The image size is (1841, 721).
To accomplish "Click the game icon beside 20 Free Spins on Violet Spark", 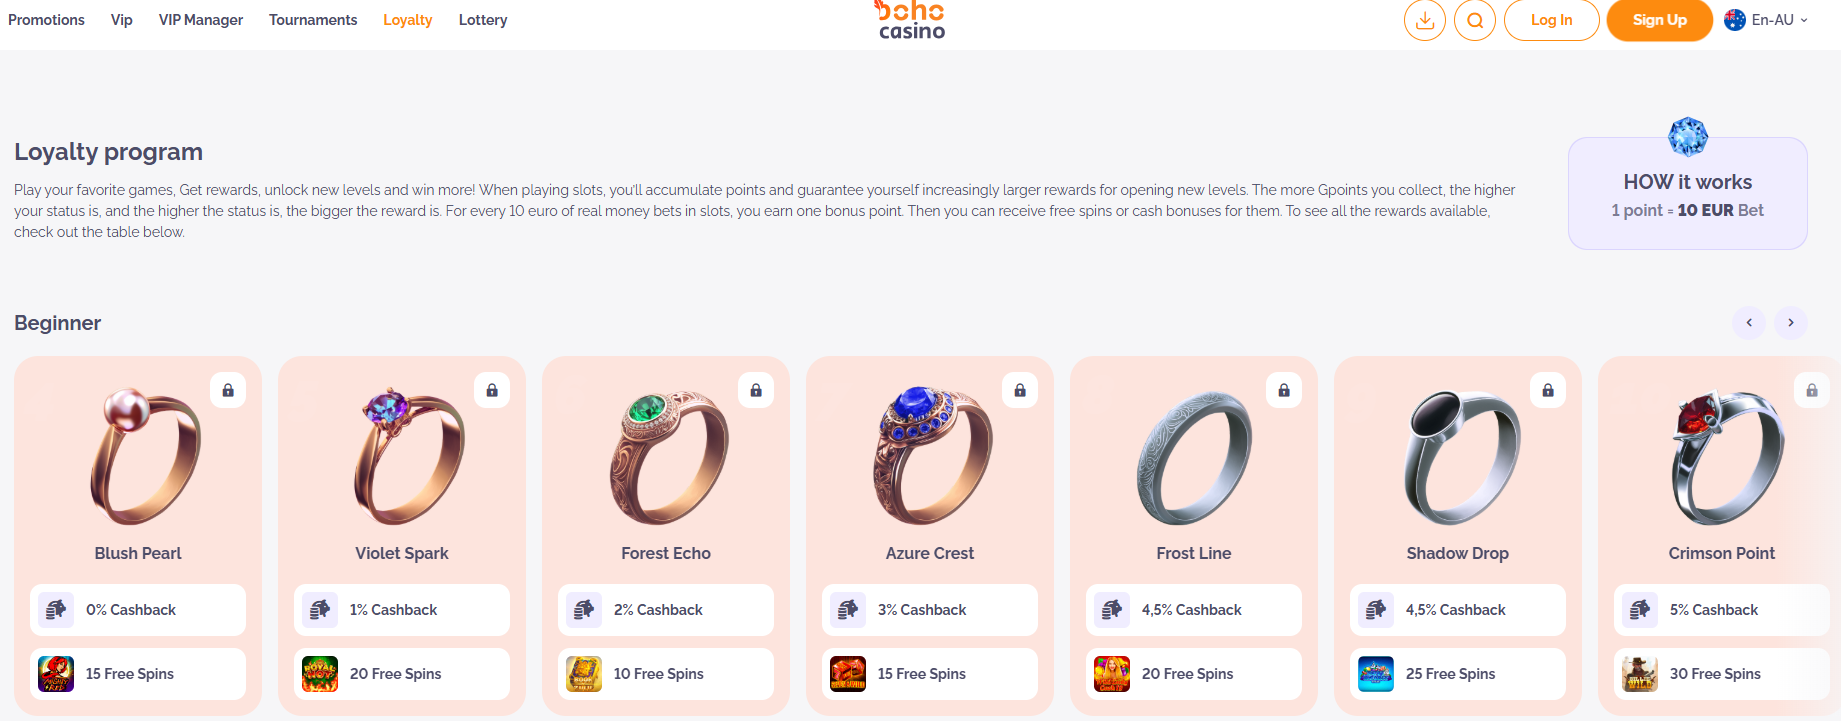I will pos(320,674).
